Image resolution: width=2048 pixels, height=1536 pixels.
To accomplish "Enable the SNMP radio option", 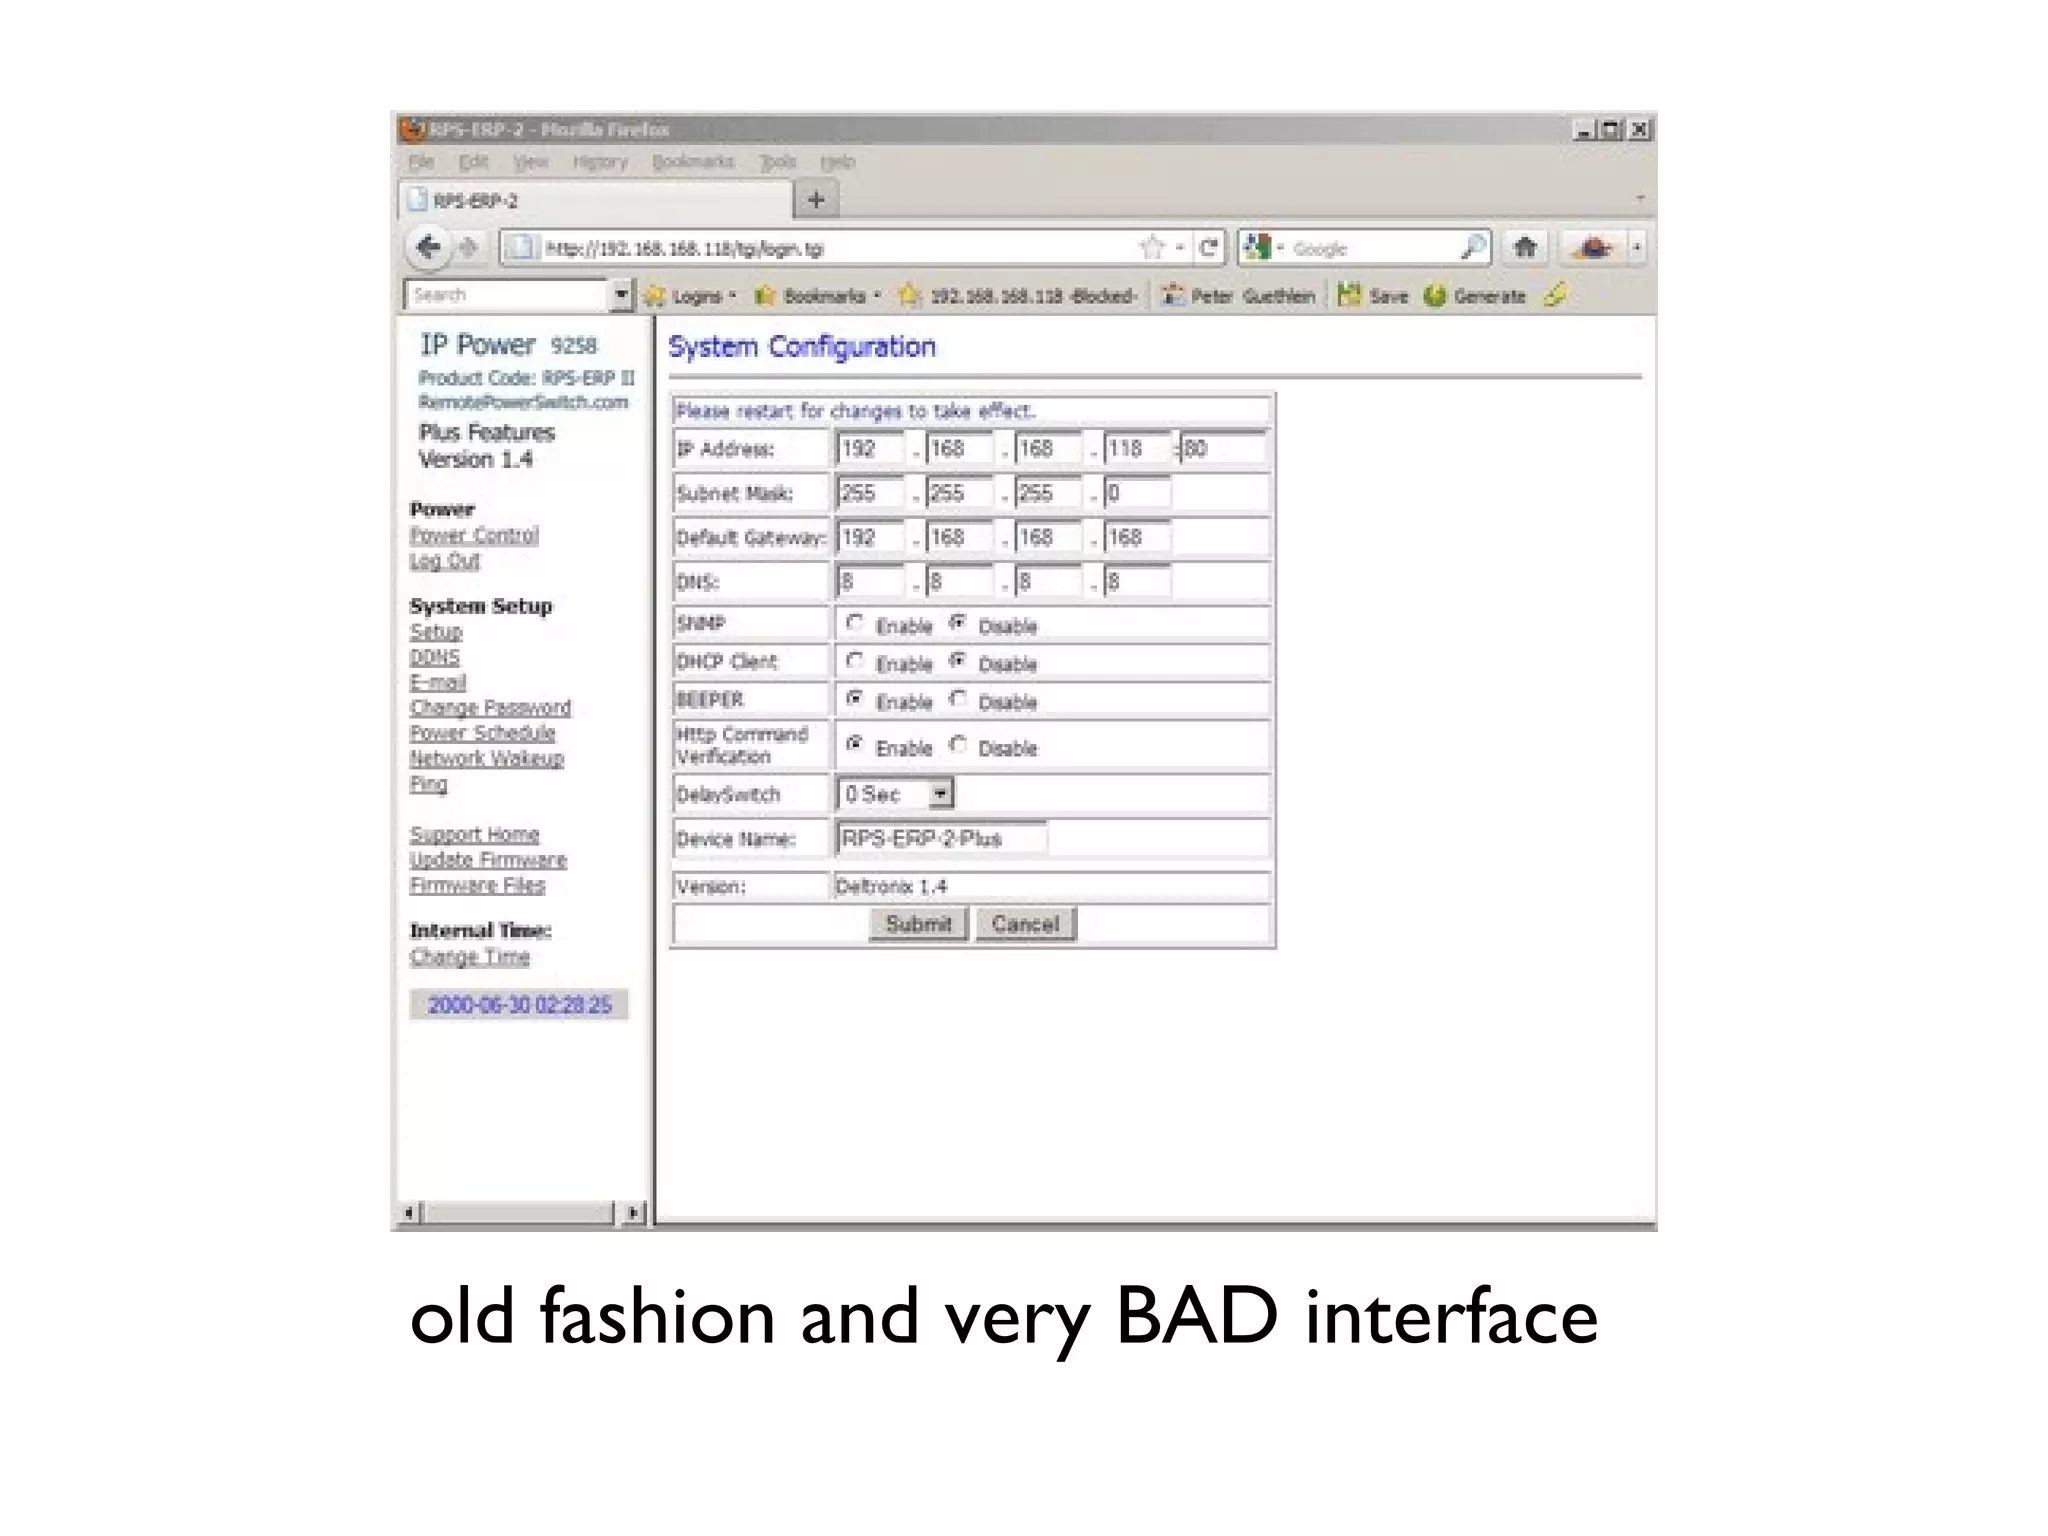I will click(854, 624).
